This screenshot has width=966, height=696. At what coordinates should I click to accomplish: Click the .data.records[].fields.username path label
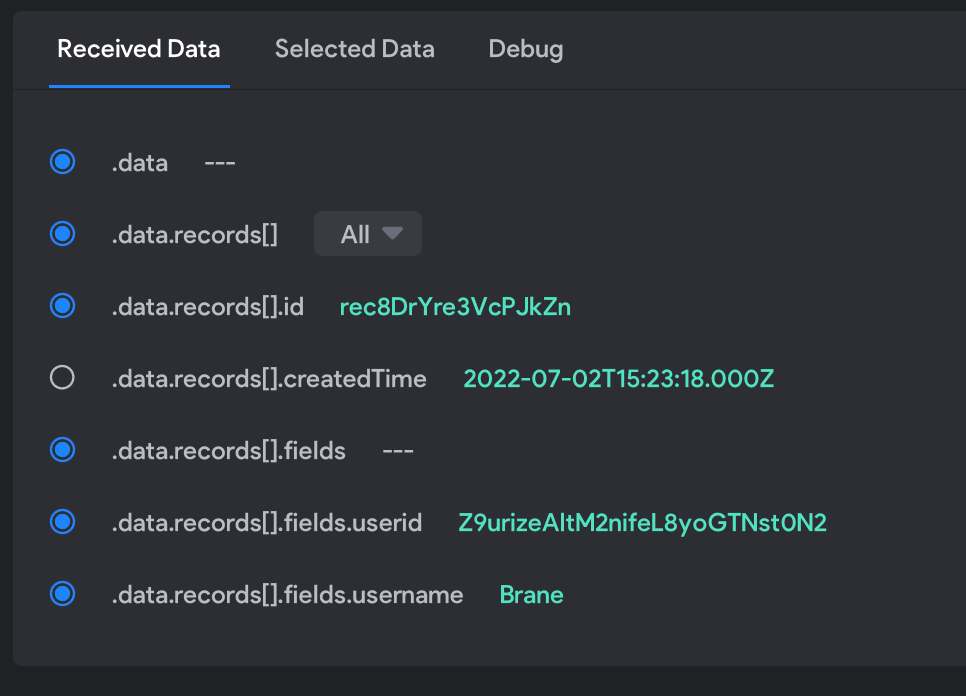point(288,595)
